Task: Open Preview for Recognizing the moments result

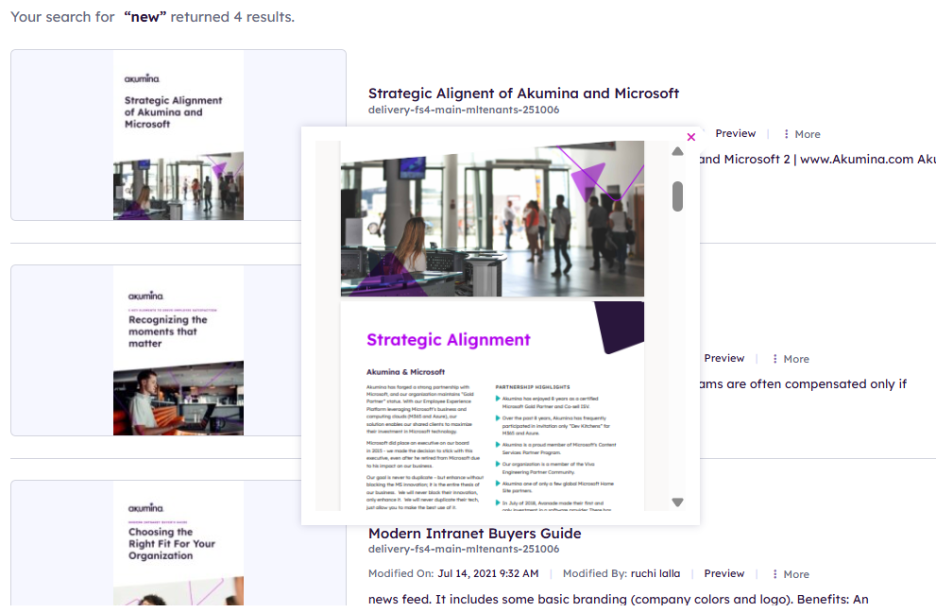Action: [724, 359]
